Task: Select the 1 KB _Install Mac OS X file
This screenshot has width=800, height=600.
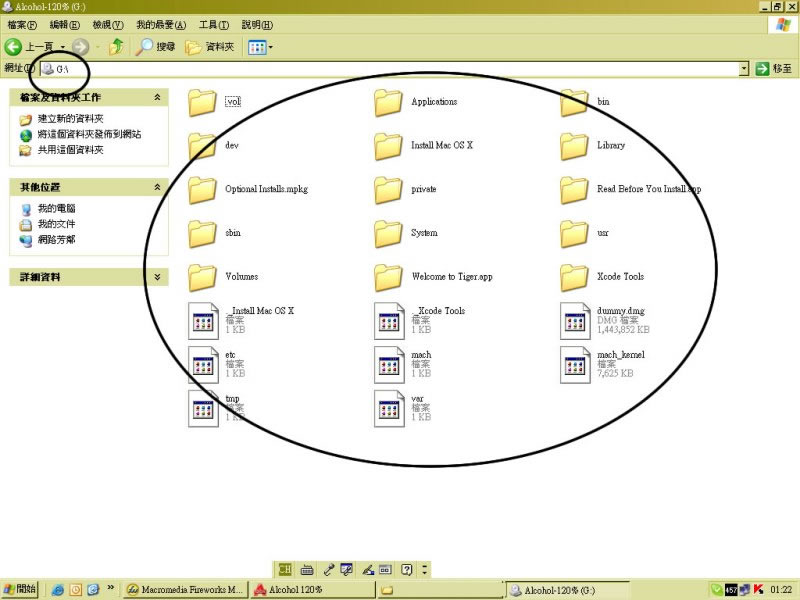Action: click(x=203, y=321)
